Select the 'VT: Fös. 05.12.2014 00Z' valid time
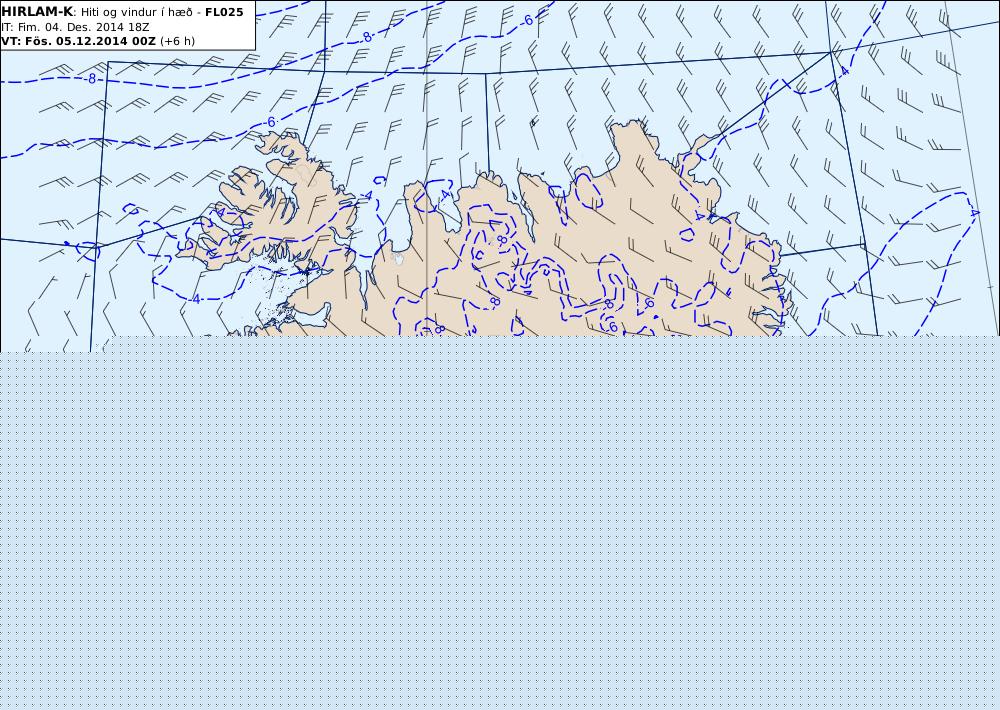 coord(78,41)
